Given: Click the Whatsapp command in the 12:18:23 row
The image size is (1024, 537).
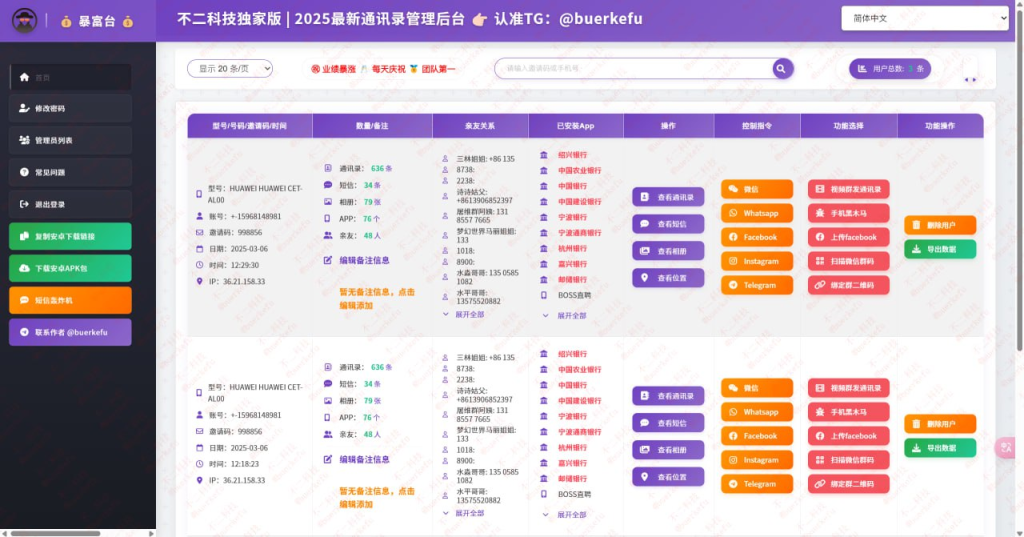Looking at the screenshot, I should (x=757, y=412).
